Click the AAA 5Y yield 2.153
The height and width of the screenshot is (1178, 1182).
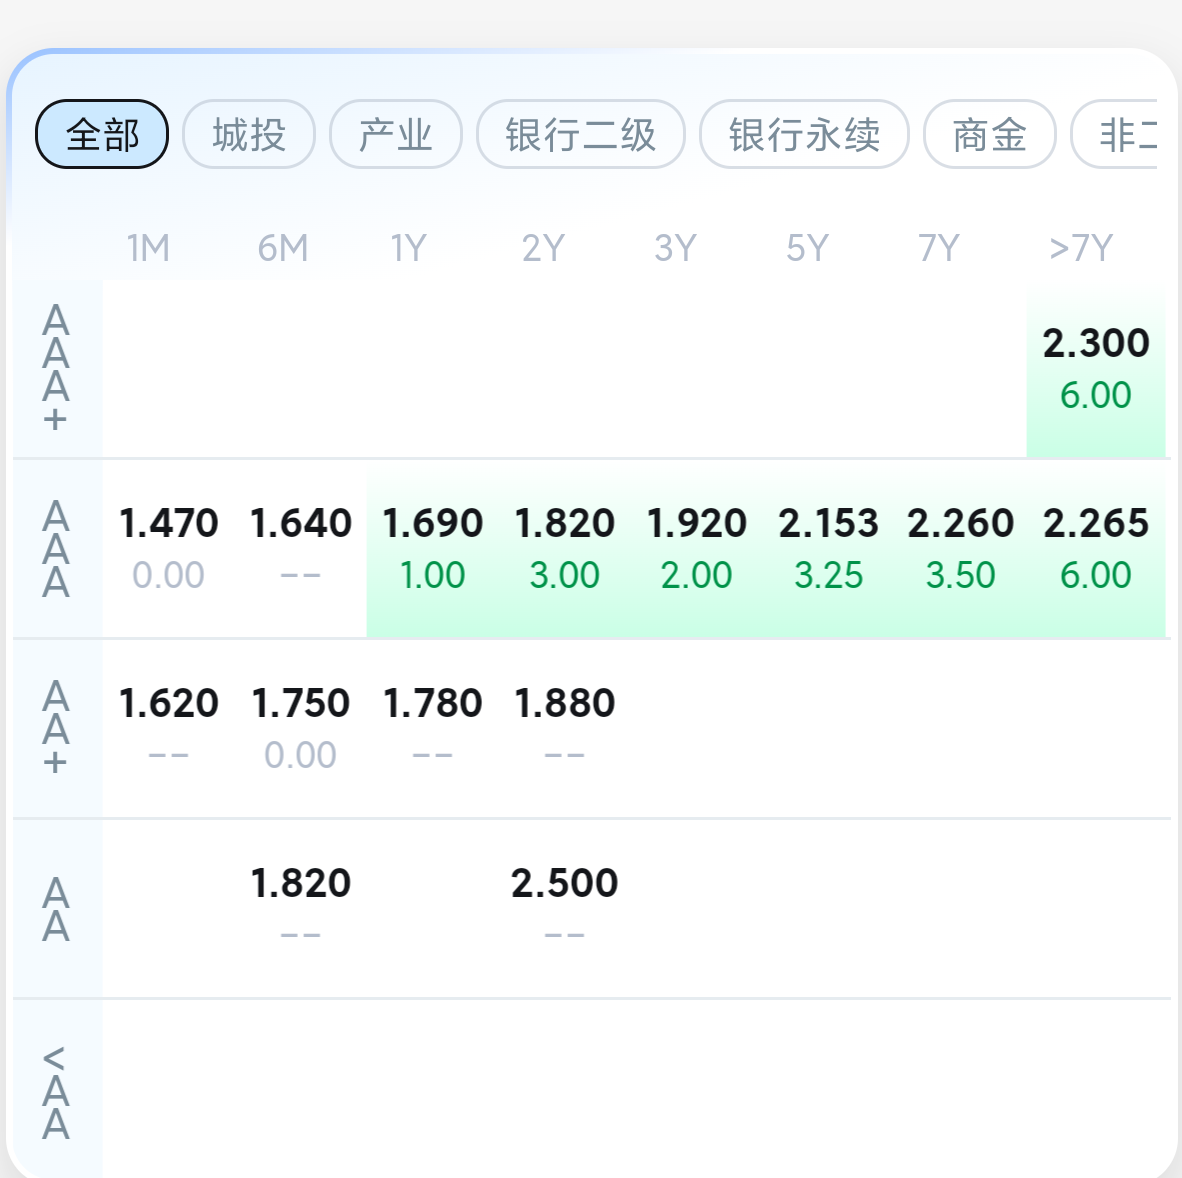(x=828, y=548)
